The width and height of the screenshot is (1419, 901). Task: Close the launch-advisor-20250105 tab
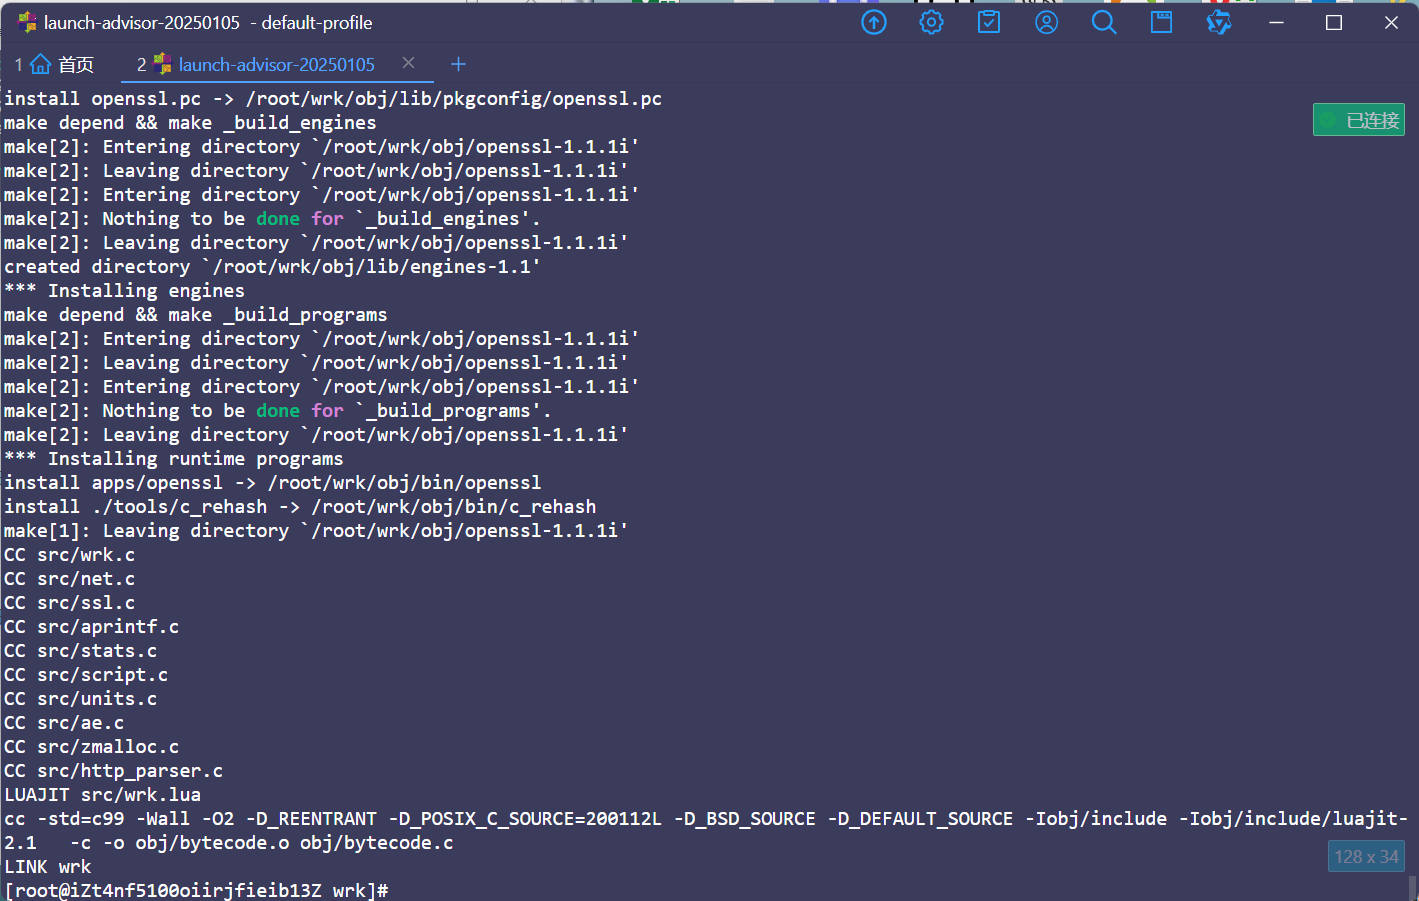pyautogui.click(x=408, y=63)
